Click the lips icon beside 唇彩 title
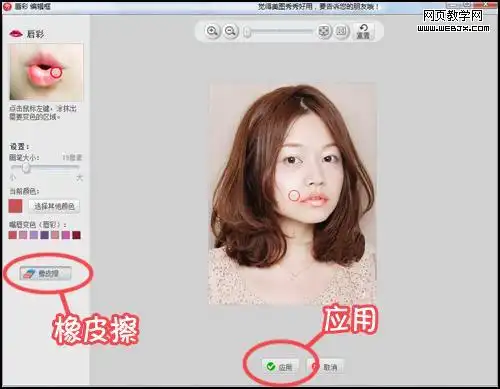The height and width of the screenshot is (389, 500). tap(16, 33)
